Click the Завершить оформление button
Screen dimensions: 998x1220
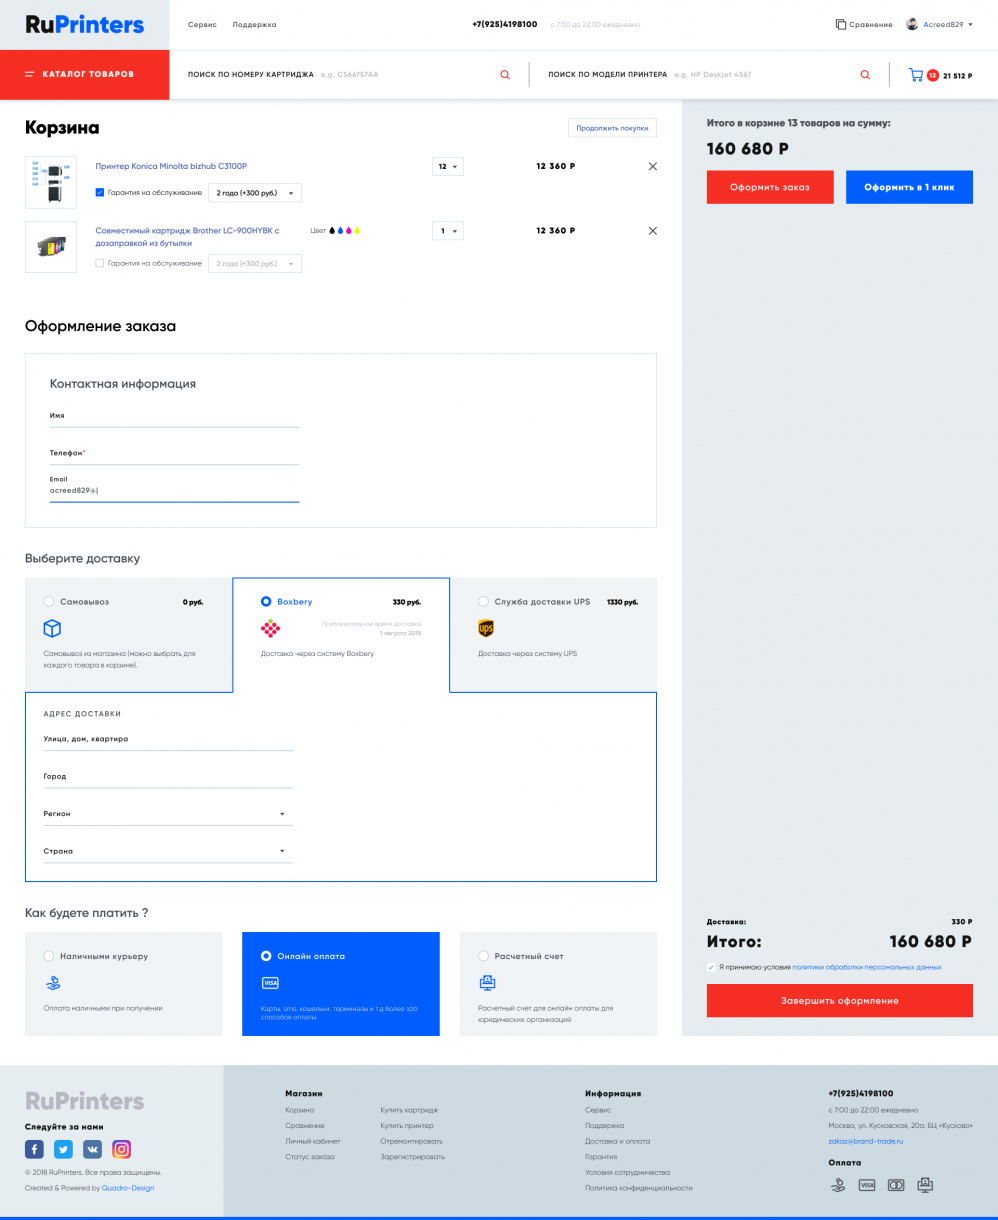click(x=840, y=1001)
